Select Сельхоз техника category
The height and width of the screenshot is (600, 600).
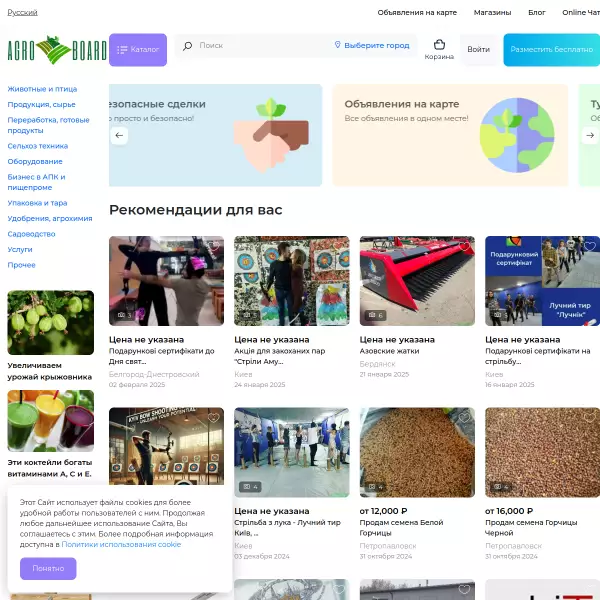(38, 146)
